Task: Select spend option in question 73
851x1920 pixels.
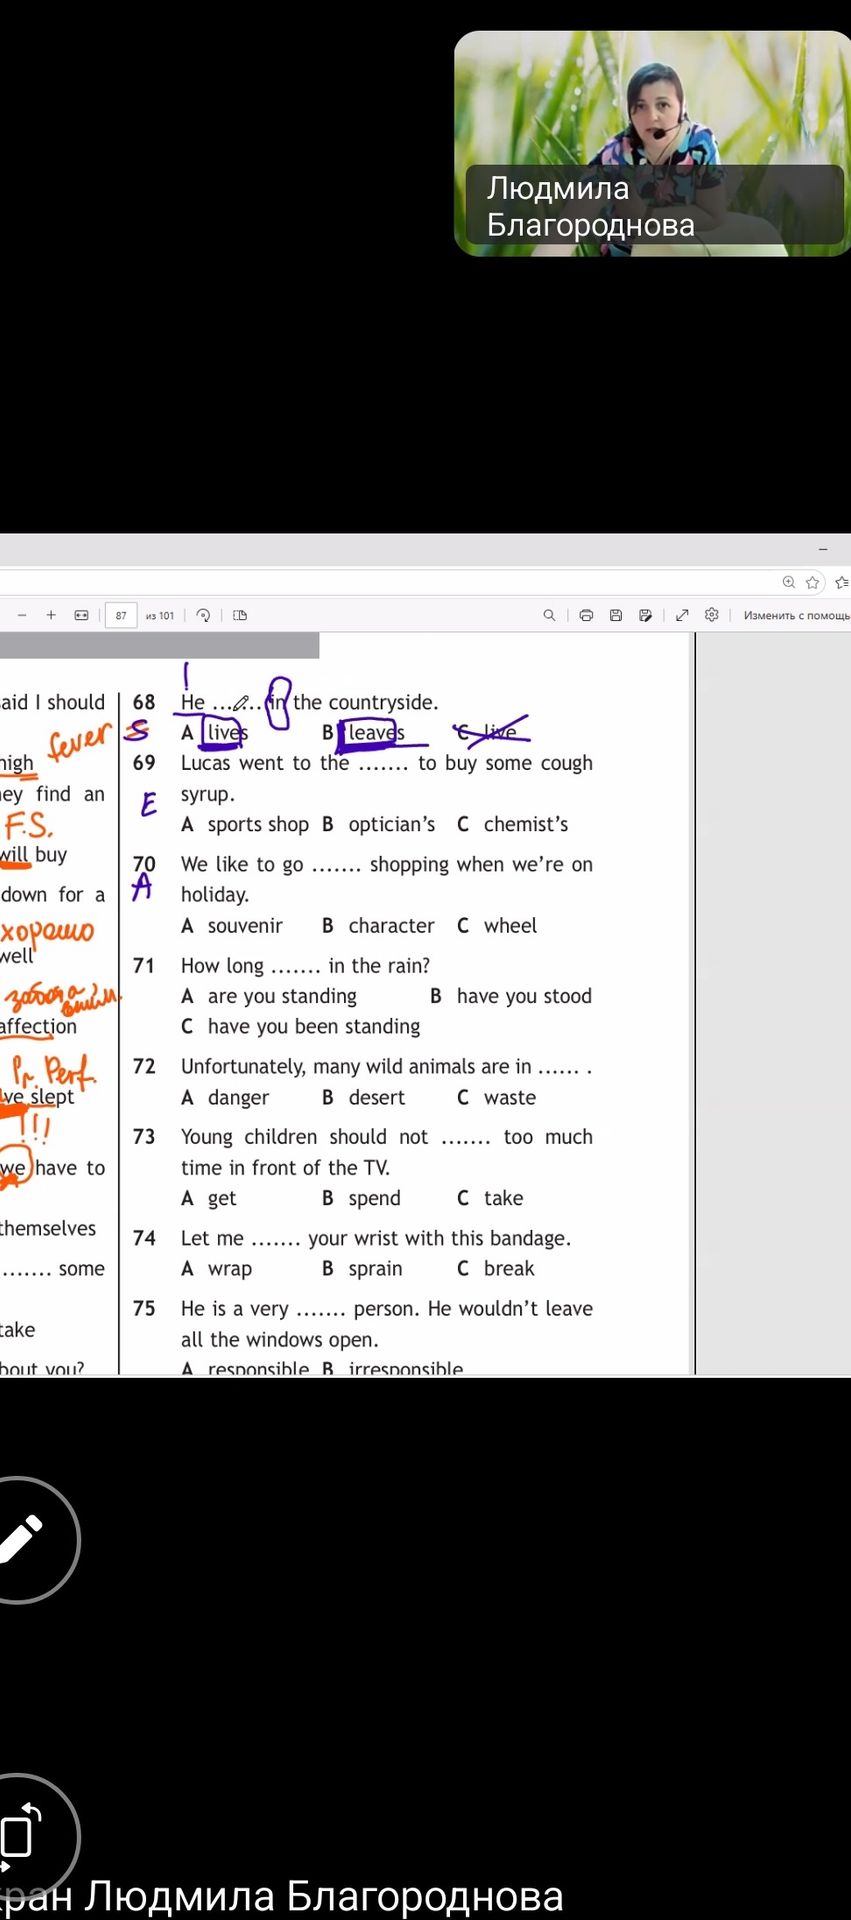Action: pyautogui.click(x=361, y=1198)
